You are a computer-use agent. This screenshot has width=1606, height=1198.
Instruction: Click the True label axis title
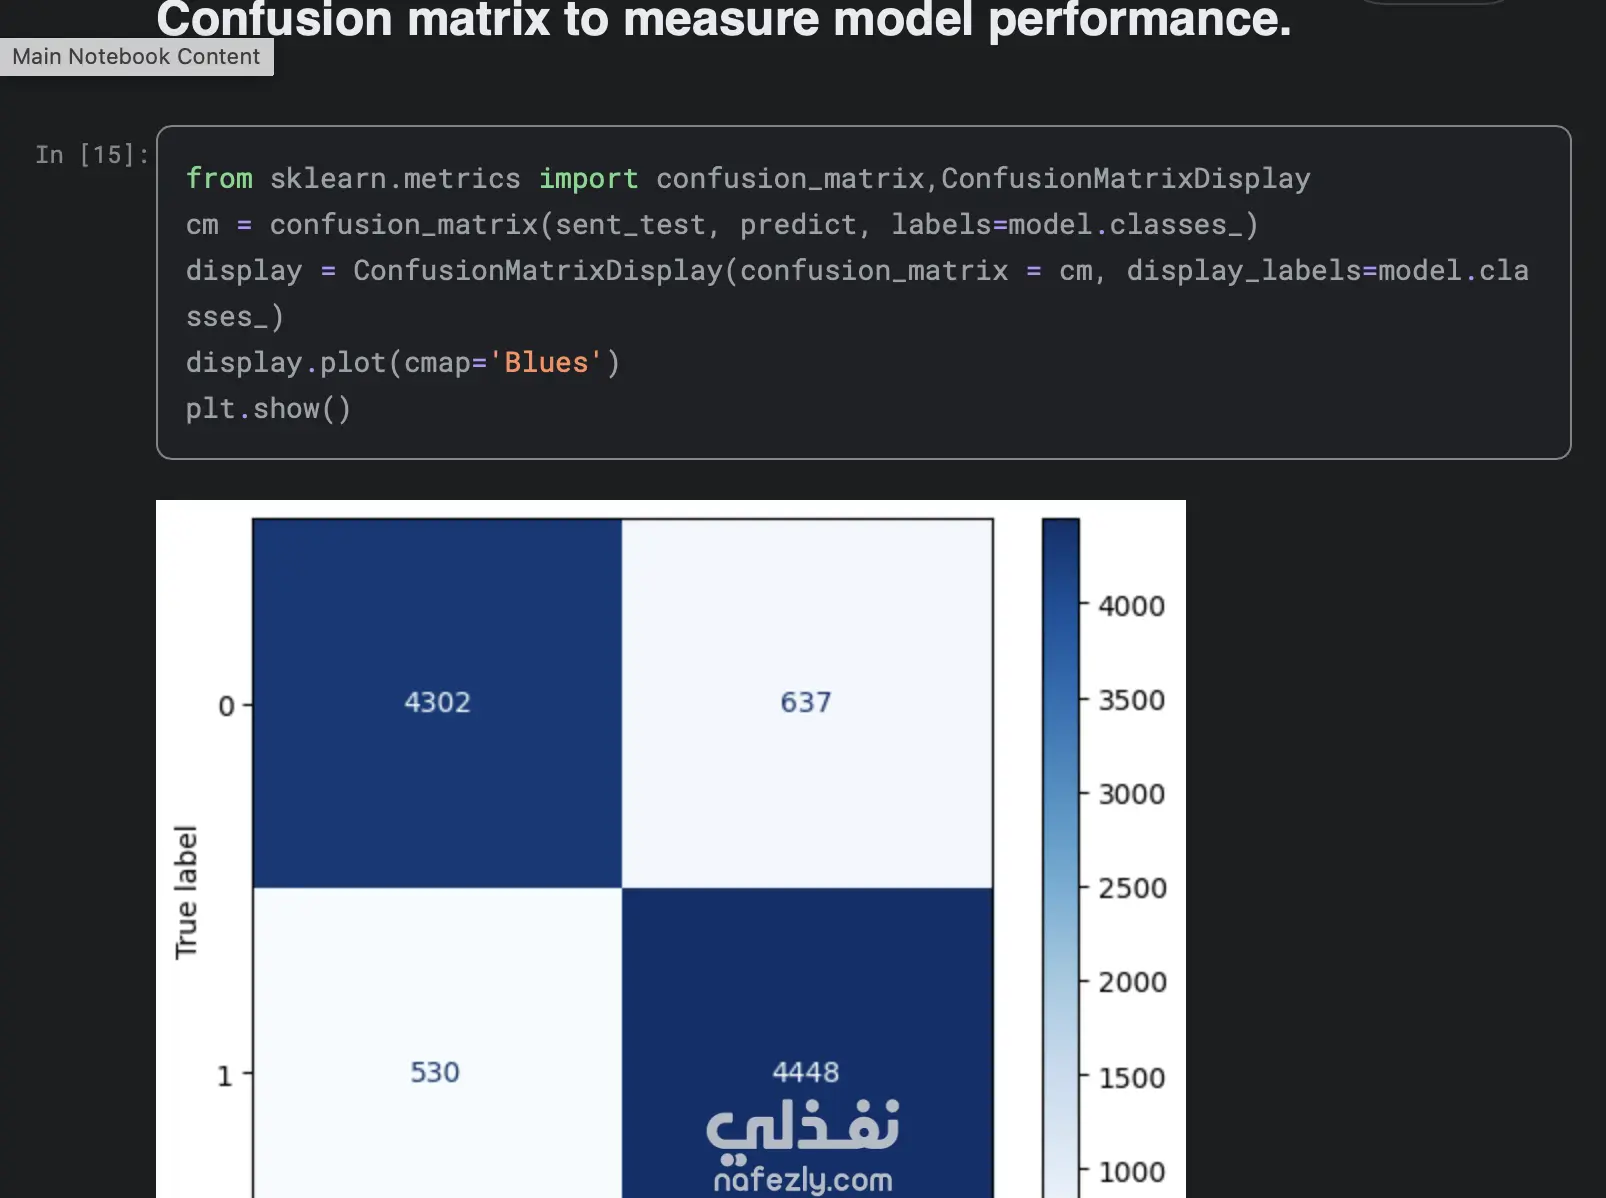click(186, 892)
